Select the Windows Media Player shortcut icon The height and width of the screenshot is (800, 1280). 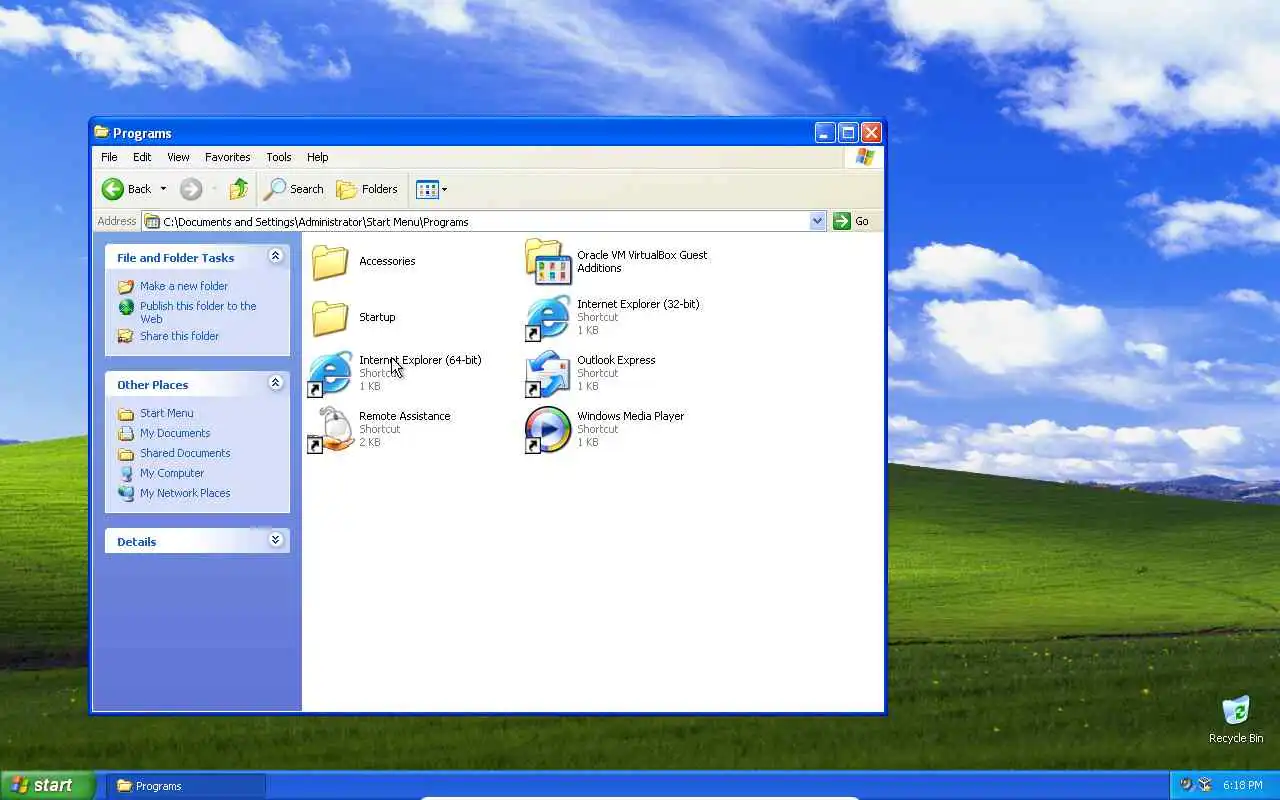(x=548, y=430)
